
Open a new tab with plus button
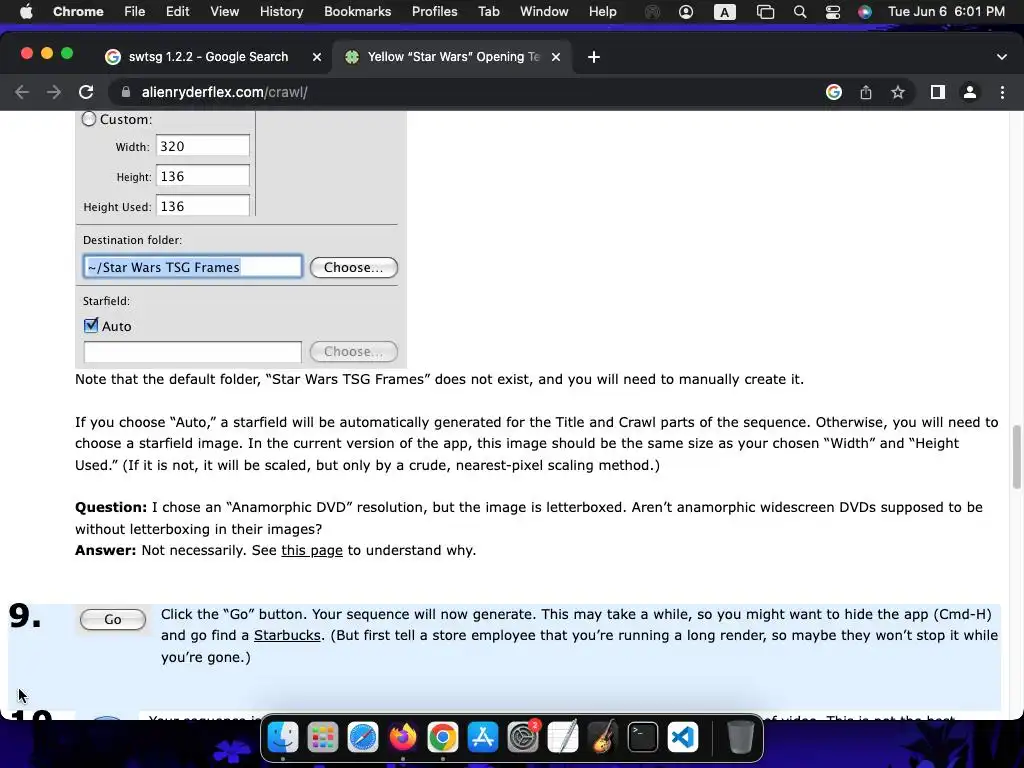click(x=594, y=57)
